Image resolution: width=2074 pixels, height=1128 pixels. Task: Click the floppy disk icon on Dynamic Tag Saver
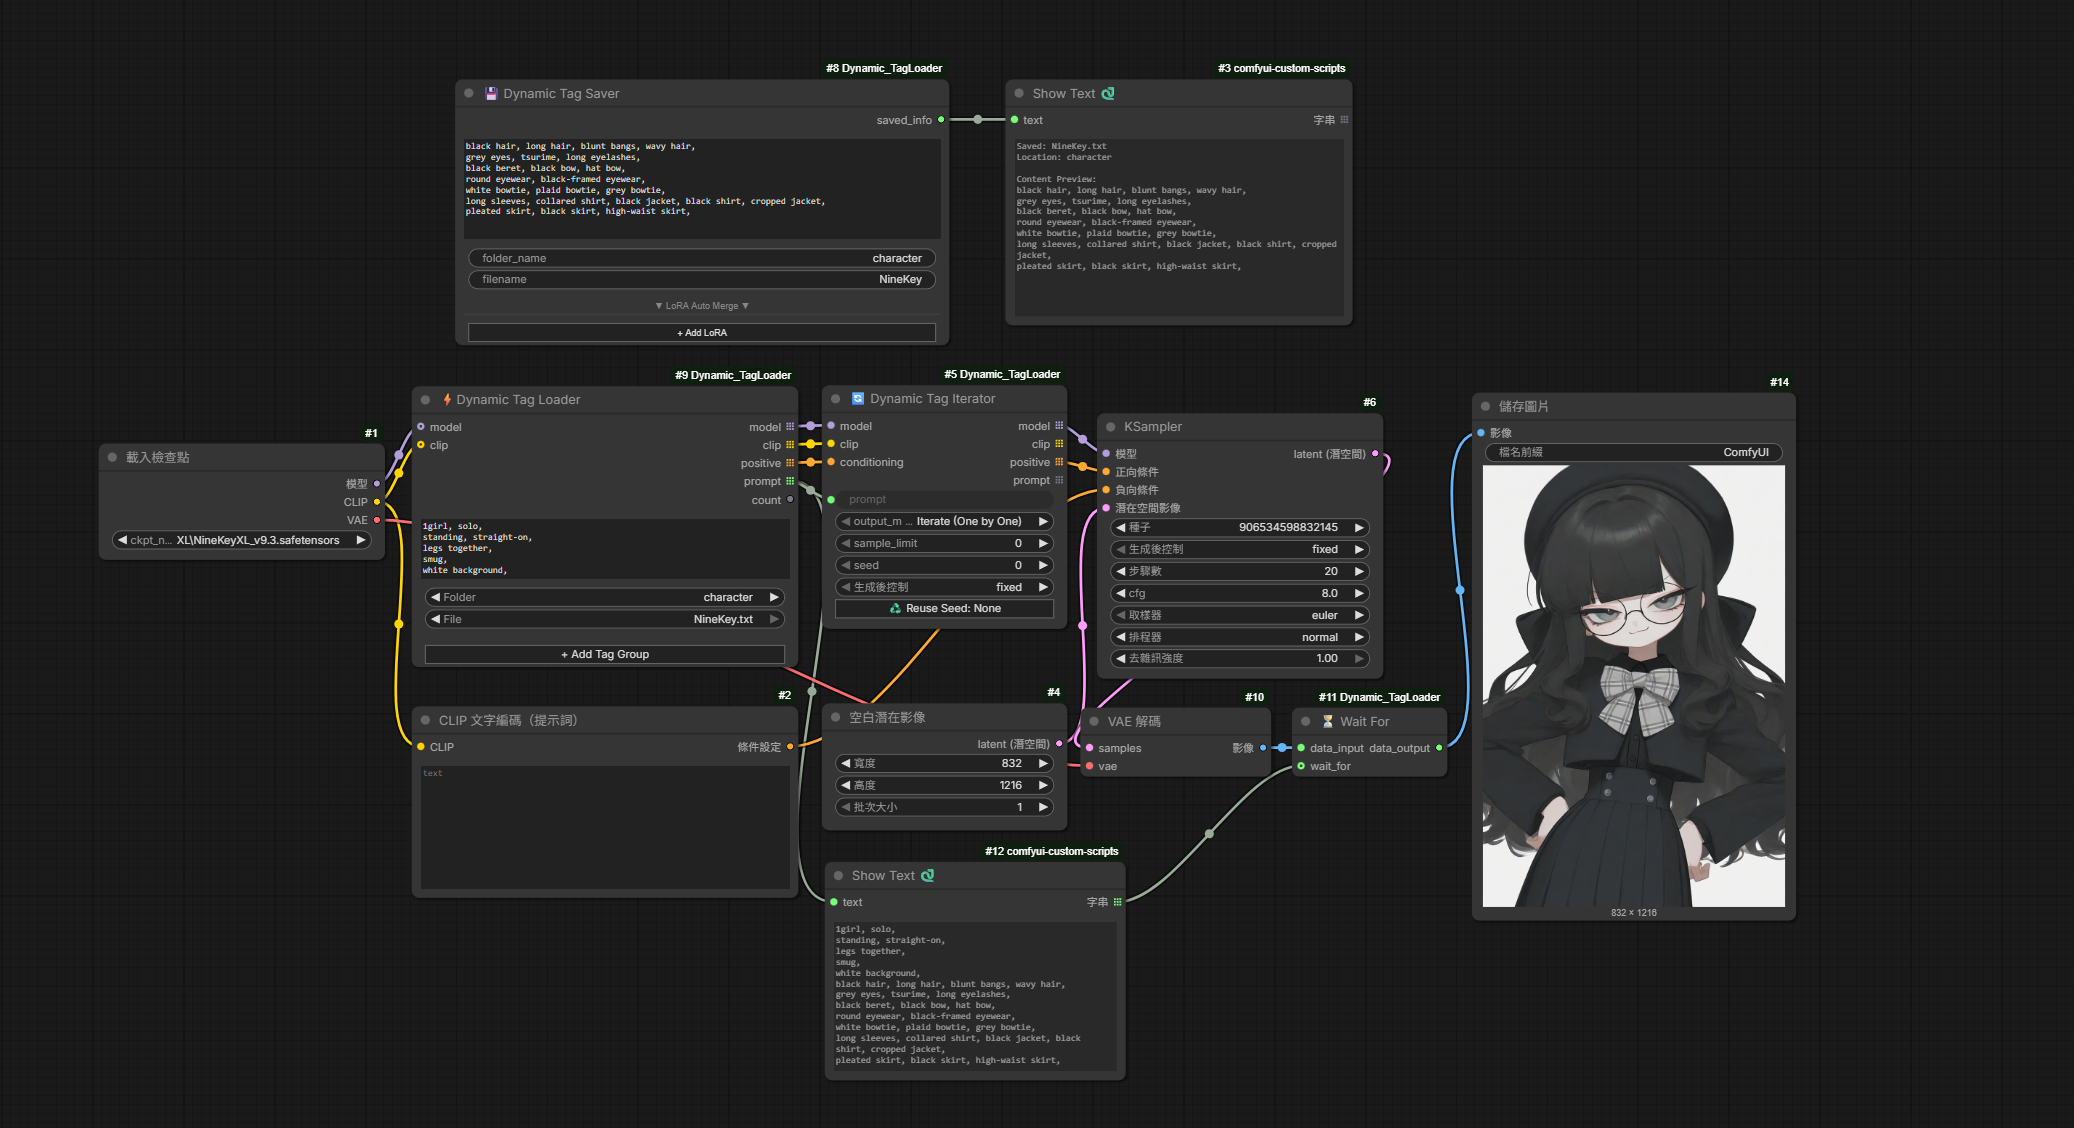click(491, 94)
